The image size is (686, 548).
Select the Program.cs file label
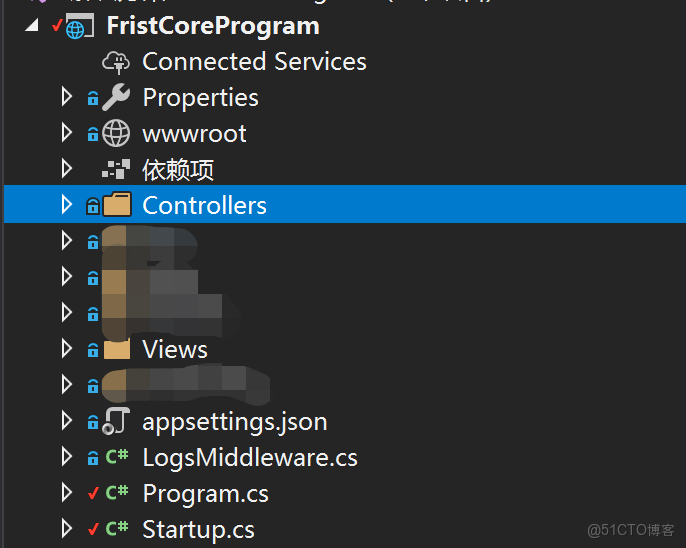coord(205,494)
